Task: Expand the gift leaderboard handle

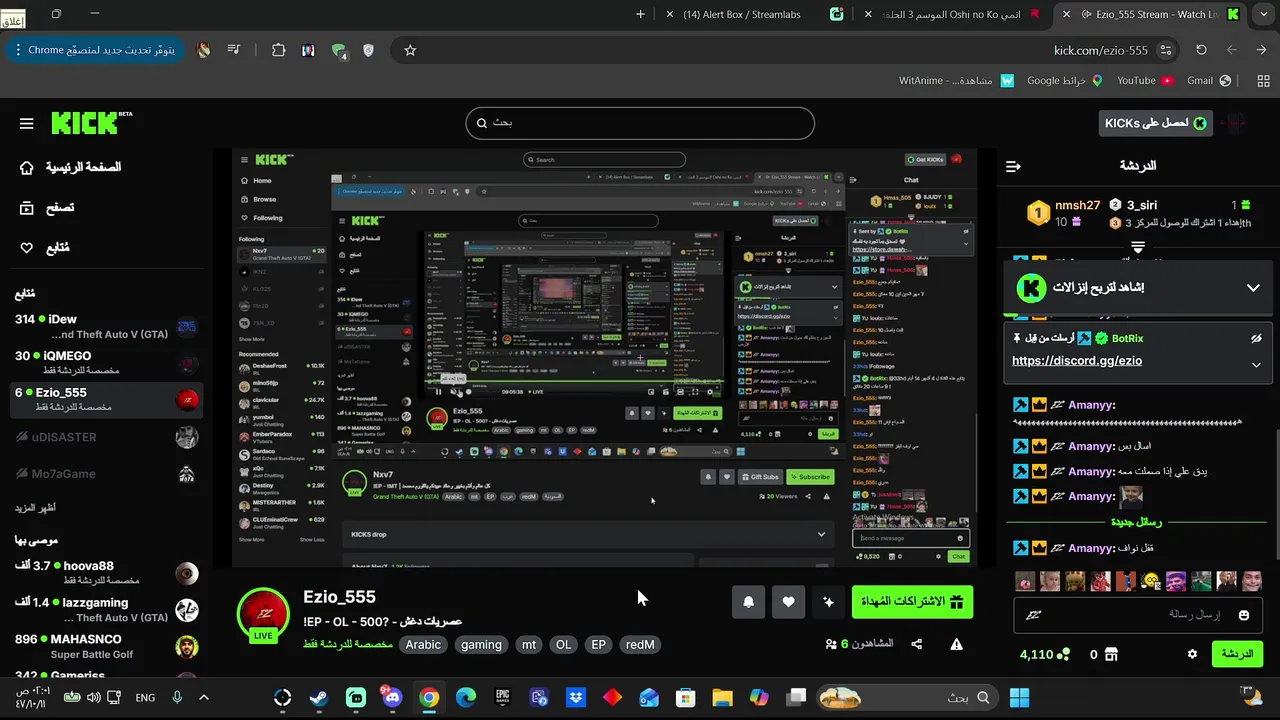Action: pyautogui.click(x=1138, y=245)
